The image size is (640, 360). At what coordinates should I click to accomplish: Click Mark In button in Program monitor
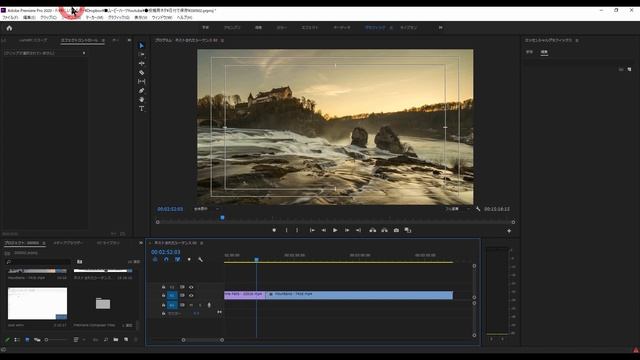pos(287,230)
